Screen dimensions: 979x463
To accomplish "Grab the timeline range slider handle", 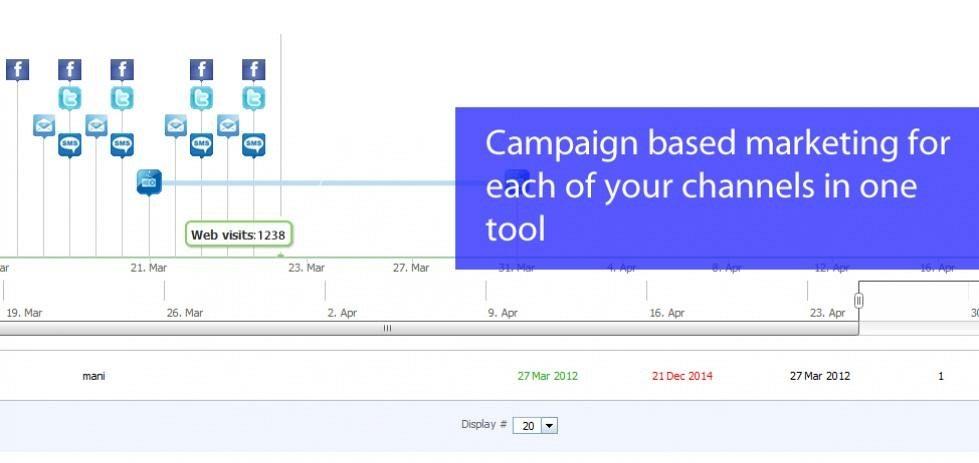I will coord(858,300).
